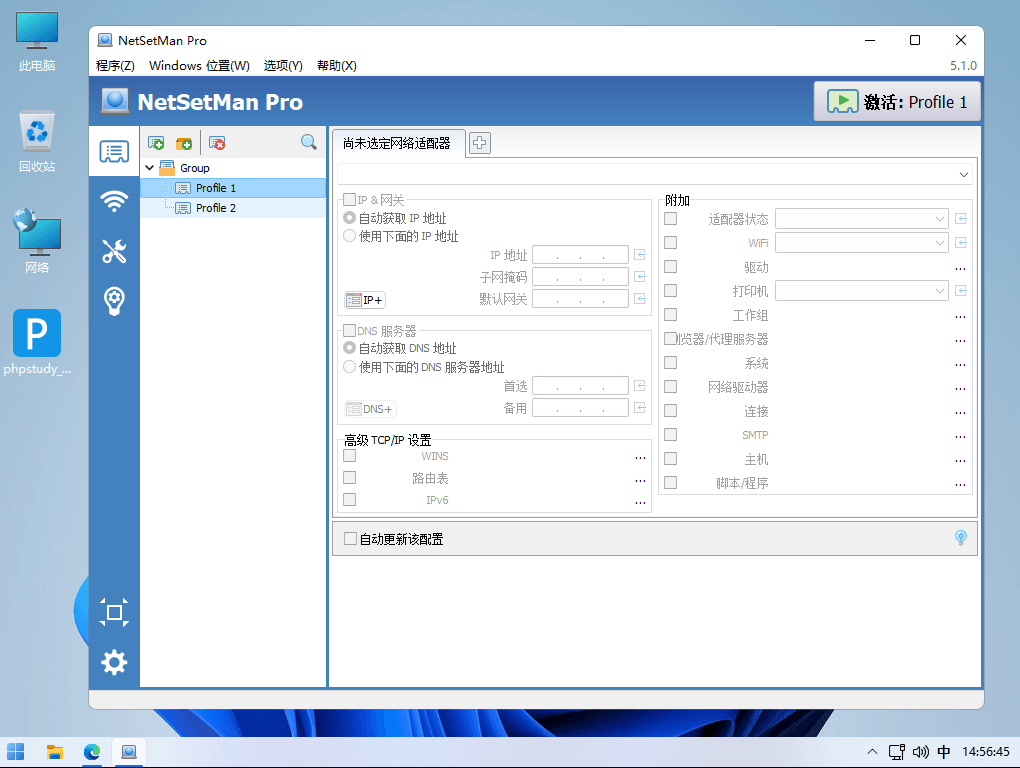
Task: Select Profile 1 in tree
Action: [x=216, y=188]
